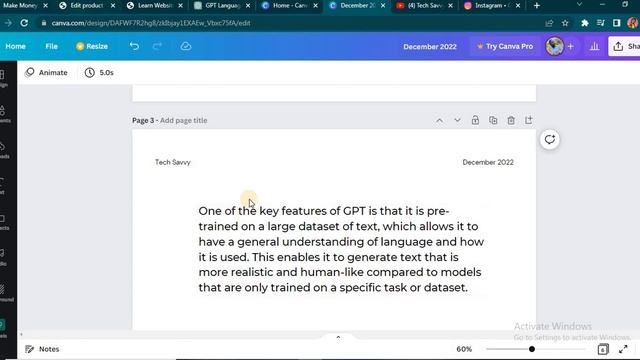640x360 pixels.
Task: Redo the action in Canva toolbar
Action: [157, 46]
